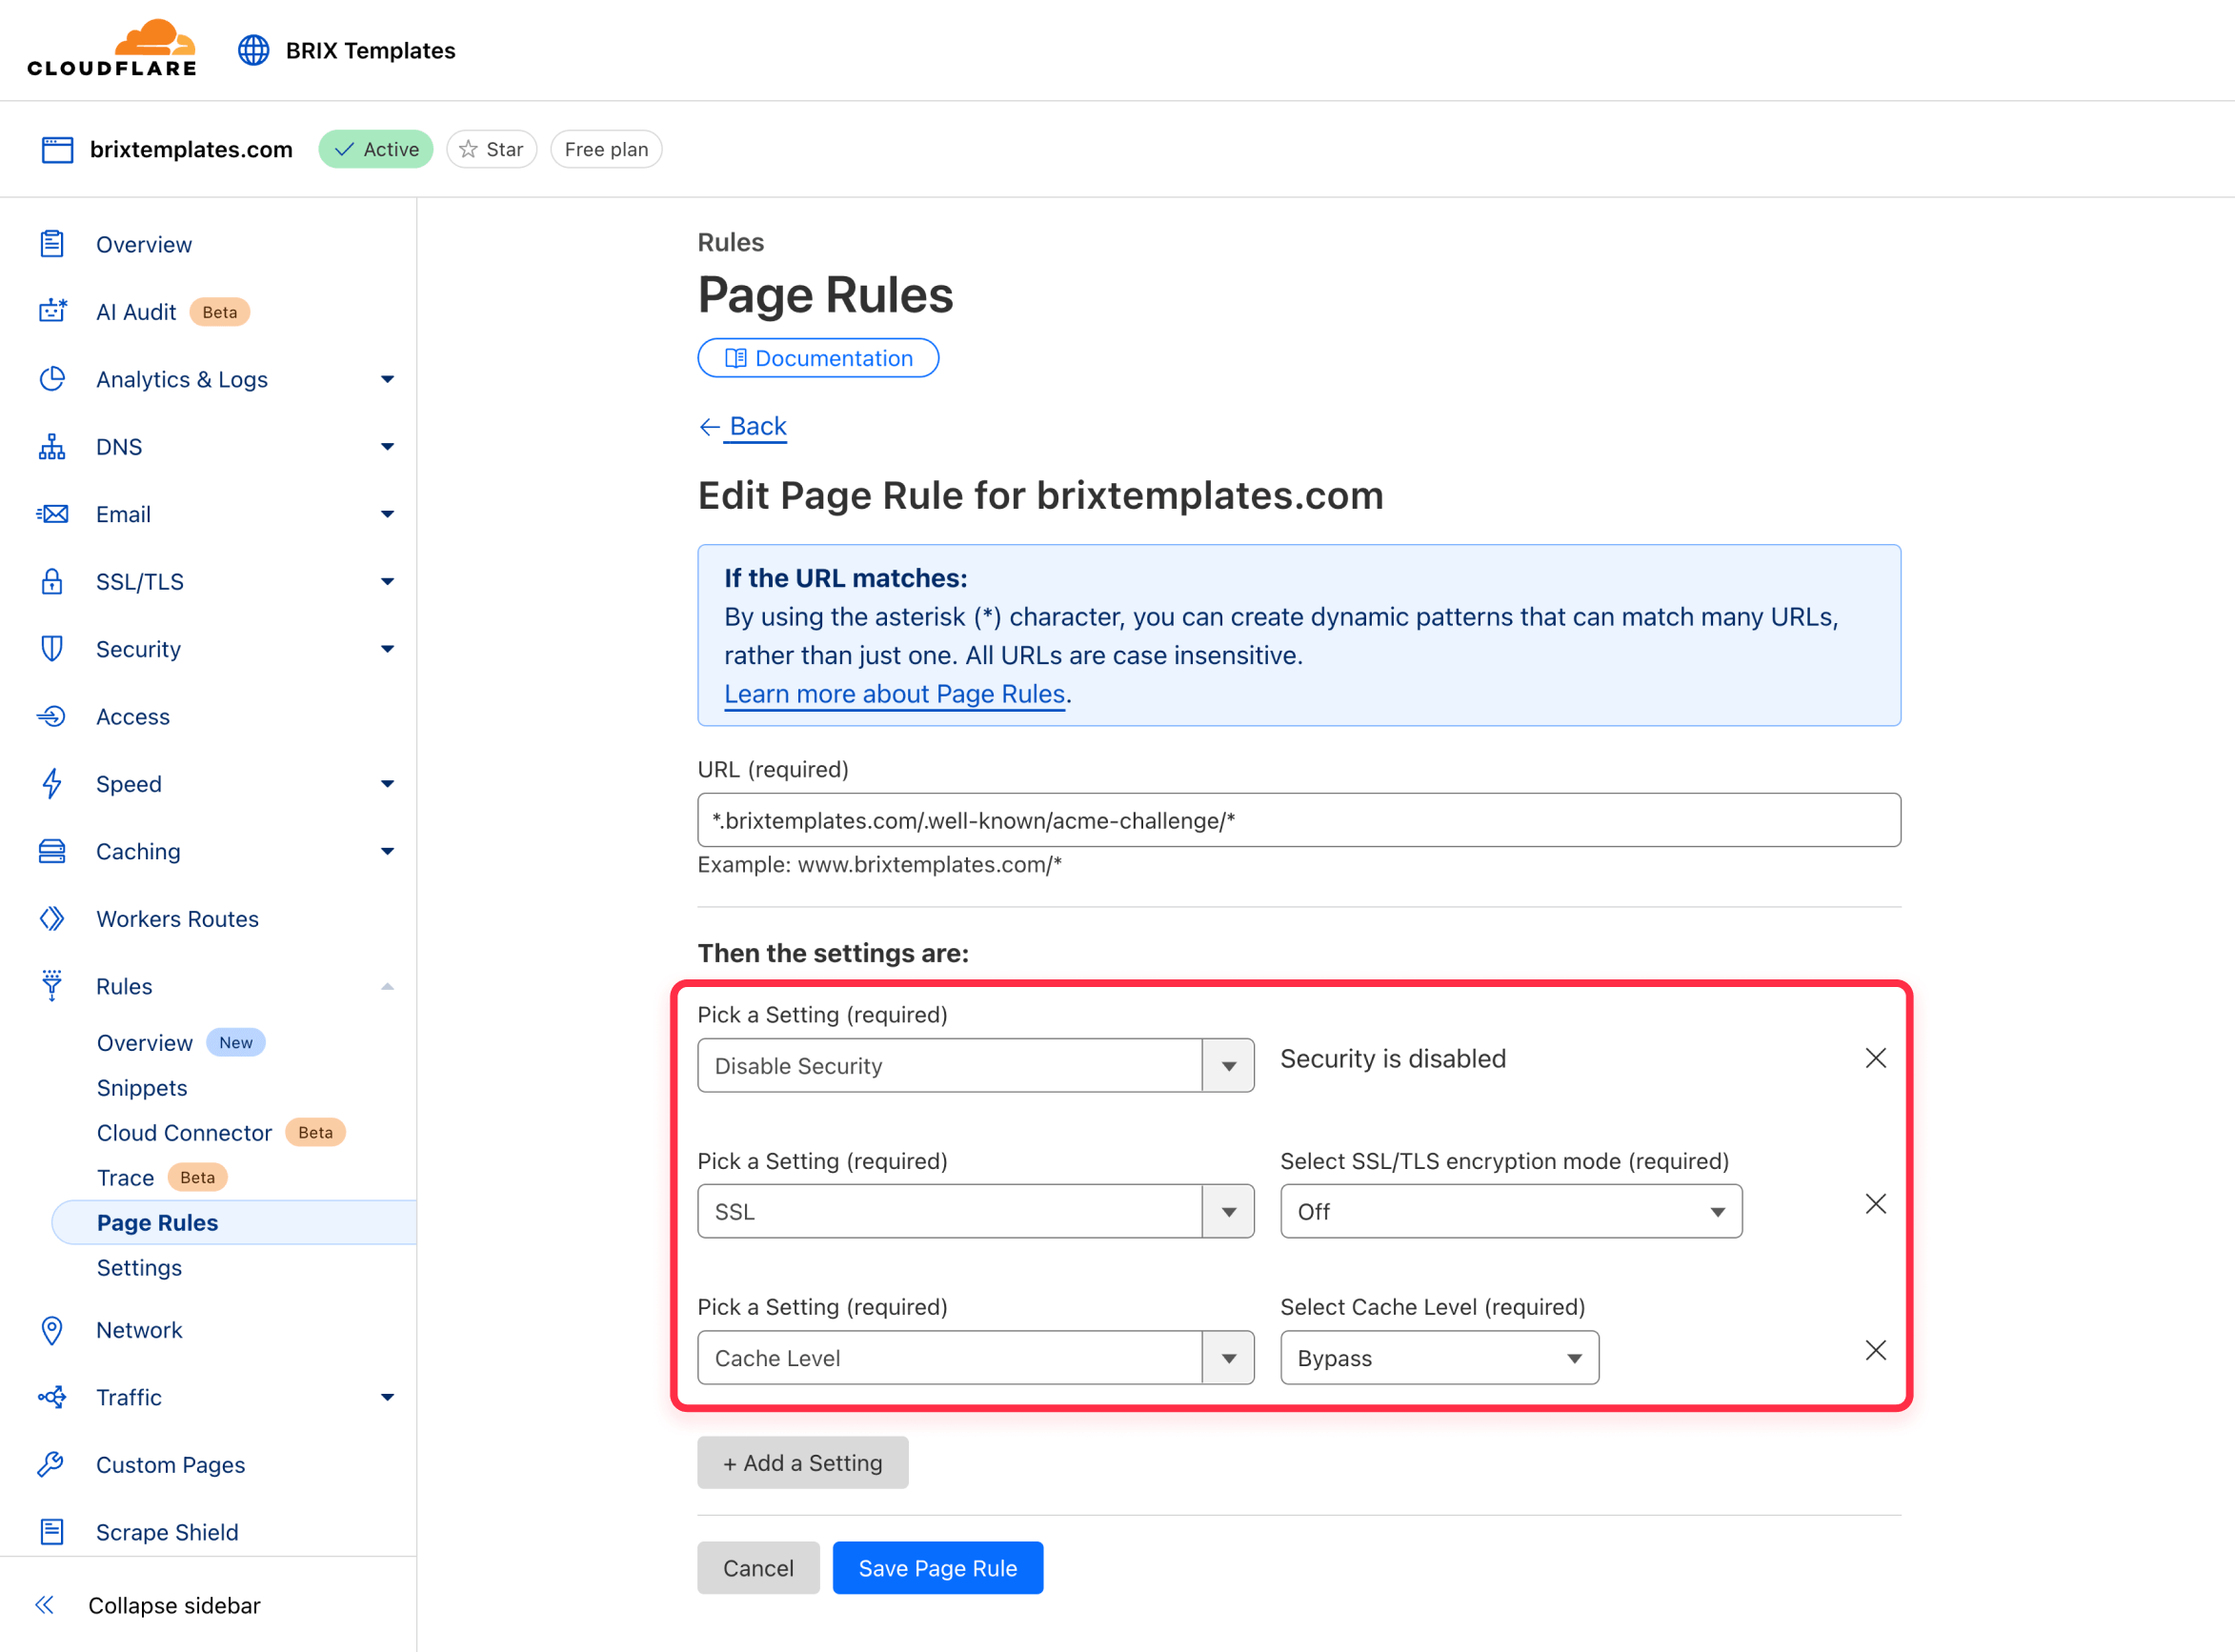Click the Speed lightning bolt icon
Image resolution: width=2235 pixels, height=1652 pixels.
pyautogui.click(x=52, y=783)
